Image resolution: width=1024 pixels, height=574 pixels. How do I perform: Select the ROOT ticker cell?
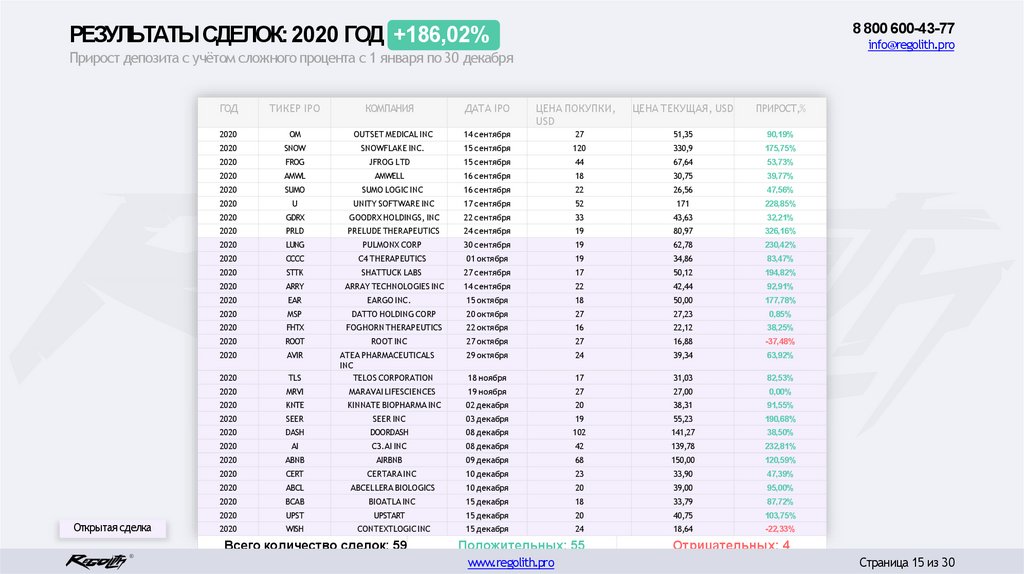[x=295, y=342]
